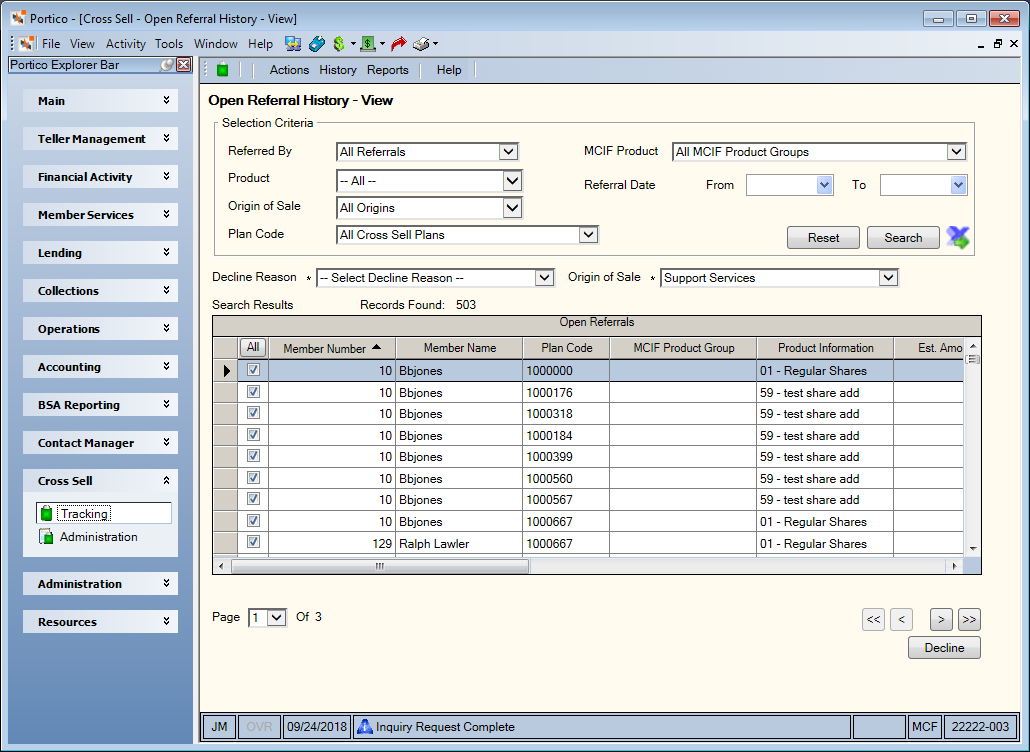Click the Decline button
The height and width of the screenshot is (752, 1030).
(x=944, y=648)
